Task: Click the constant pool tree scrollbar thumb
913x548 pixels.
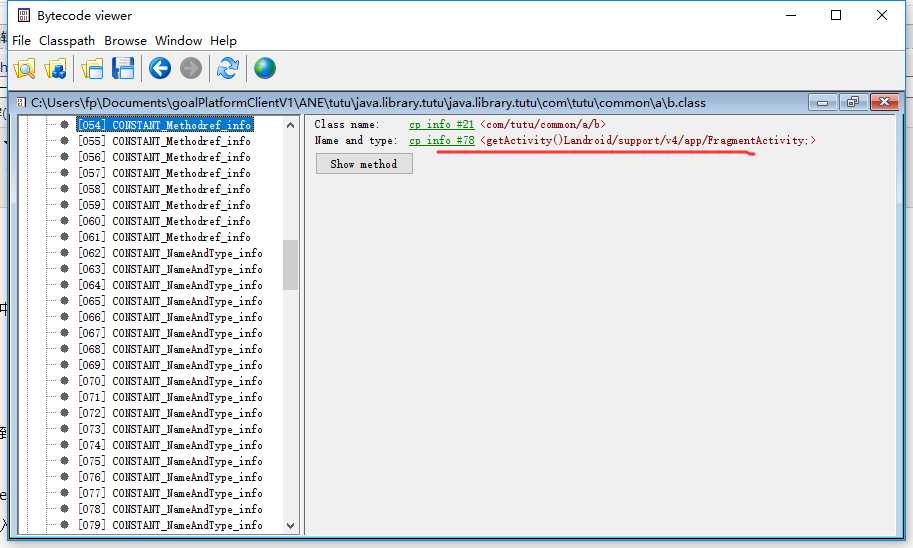Action: 291,265
